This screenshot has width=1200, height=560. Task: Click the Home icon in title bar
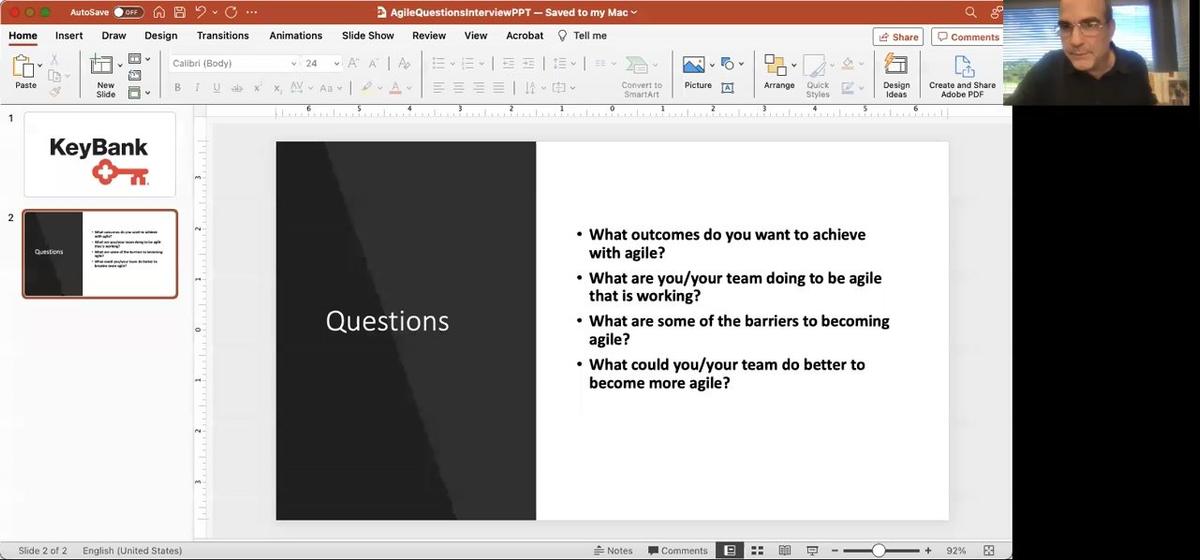(x=159, y=12)
